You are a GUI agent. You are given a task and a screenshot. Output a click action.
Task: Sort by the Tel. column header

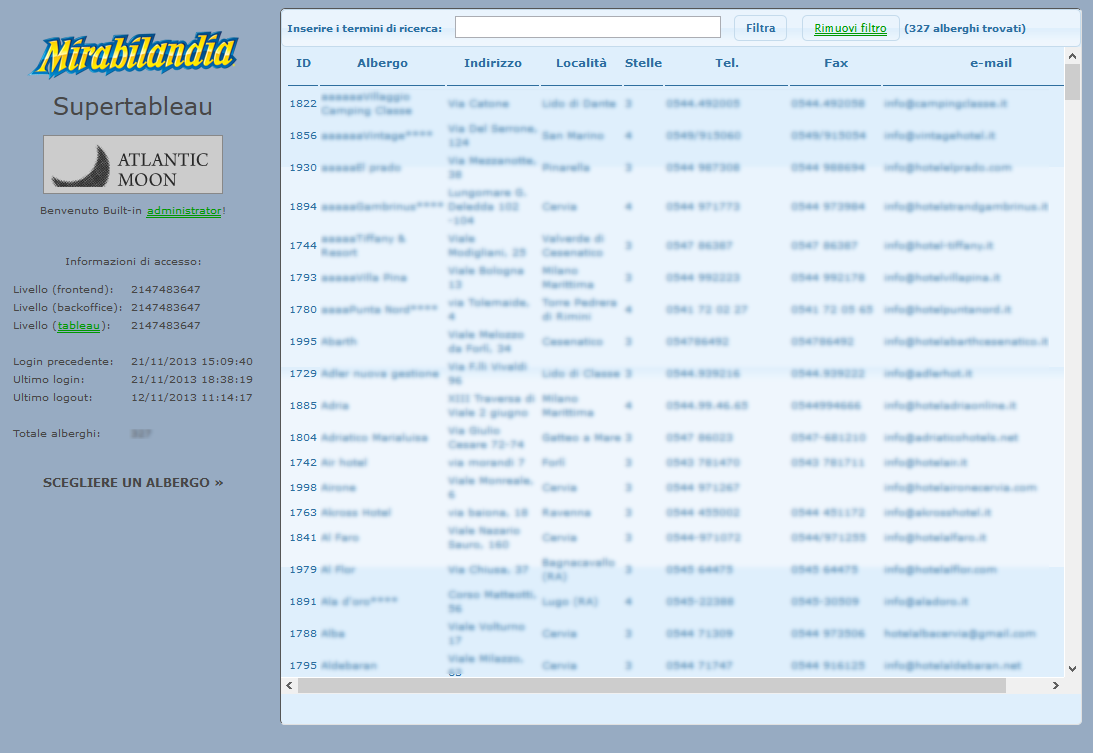[726, 63]
